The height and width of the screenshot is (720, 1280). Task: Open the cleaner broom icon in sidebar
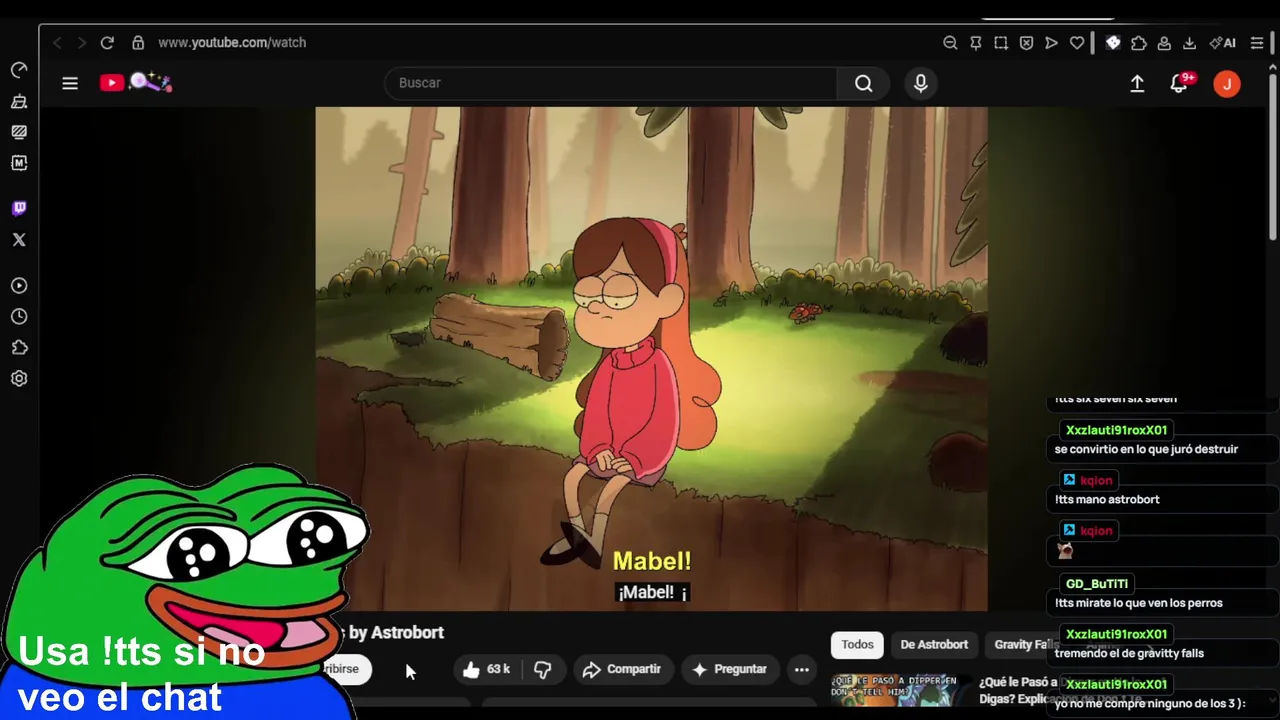tap(19, 101)
